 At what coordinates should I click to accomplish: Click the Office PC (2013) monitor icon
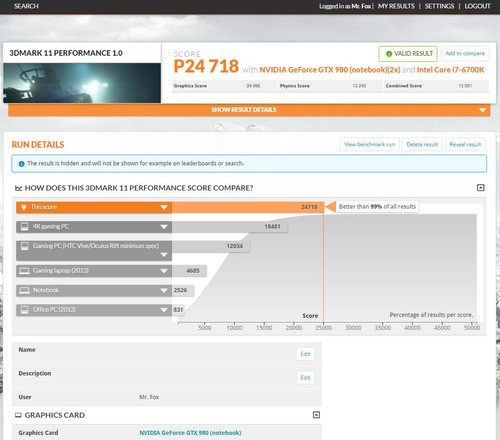pos(24,310)
